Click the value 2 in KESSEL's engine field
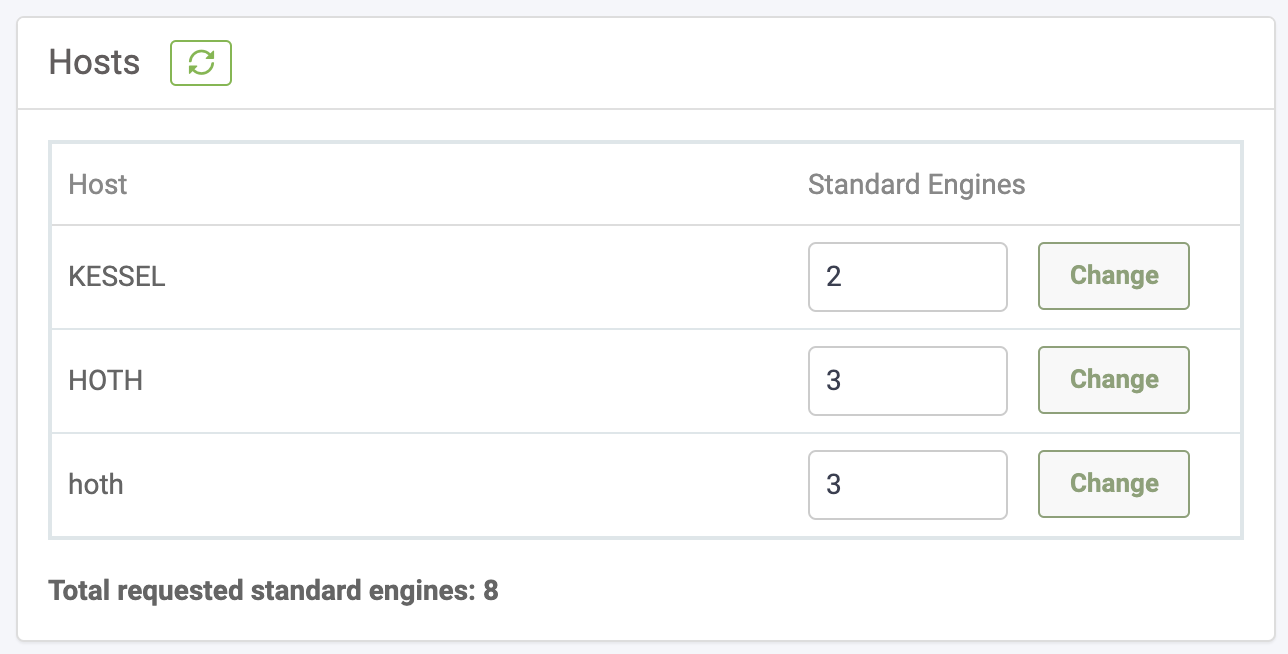1288x654 pixels. click(x=832, y=277)
